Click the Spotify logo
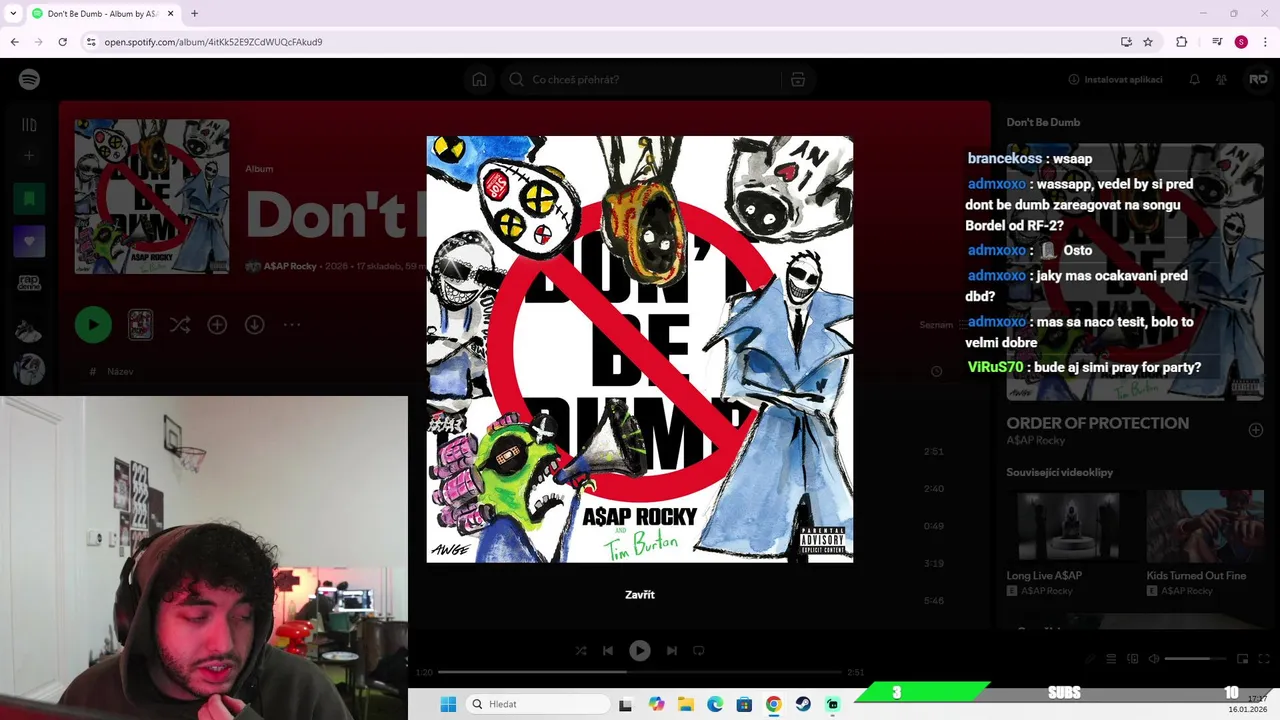The width and height of the screenshot is (1280, 720). [29, 79]
